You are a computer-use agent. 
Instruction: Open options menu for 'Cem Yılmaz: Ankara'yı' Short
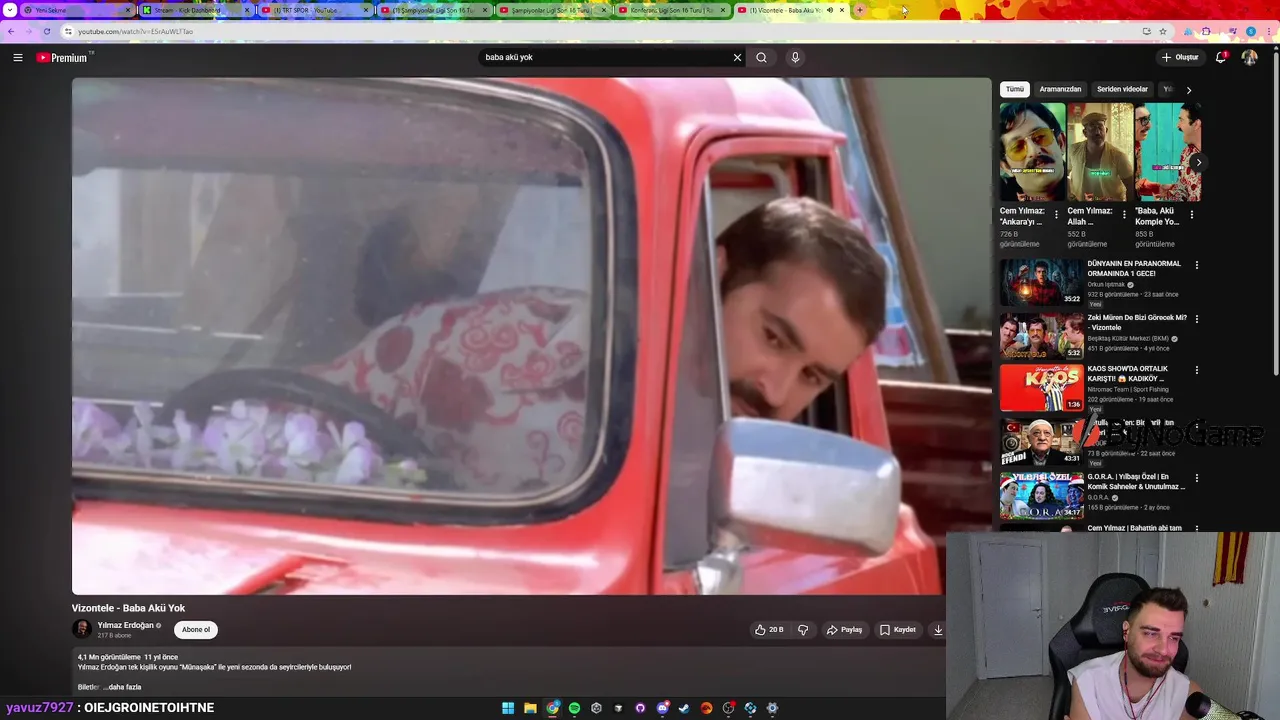tap(1056, 214)
